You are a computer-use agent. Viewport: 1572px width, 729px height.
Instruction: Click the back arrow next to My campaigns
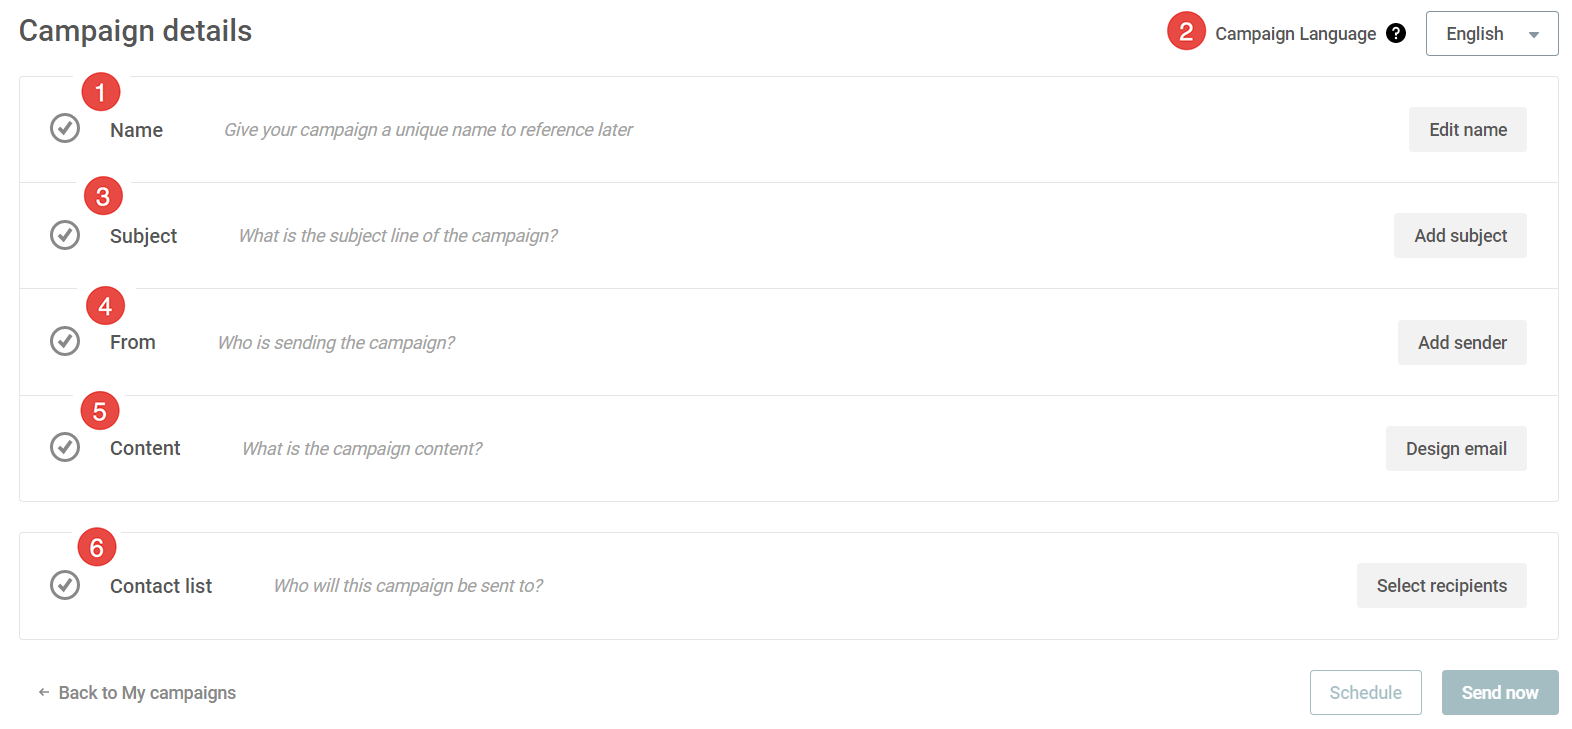tap(43, 692)
